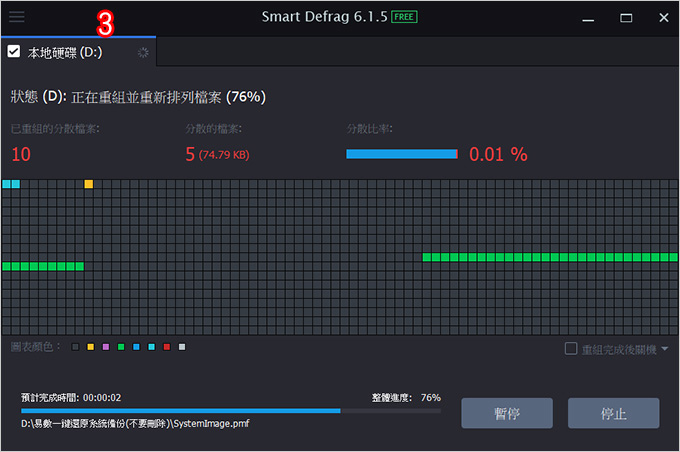Pick the yellow legend color swatch

pyautogui.click(x=91, y=347)
